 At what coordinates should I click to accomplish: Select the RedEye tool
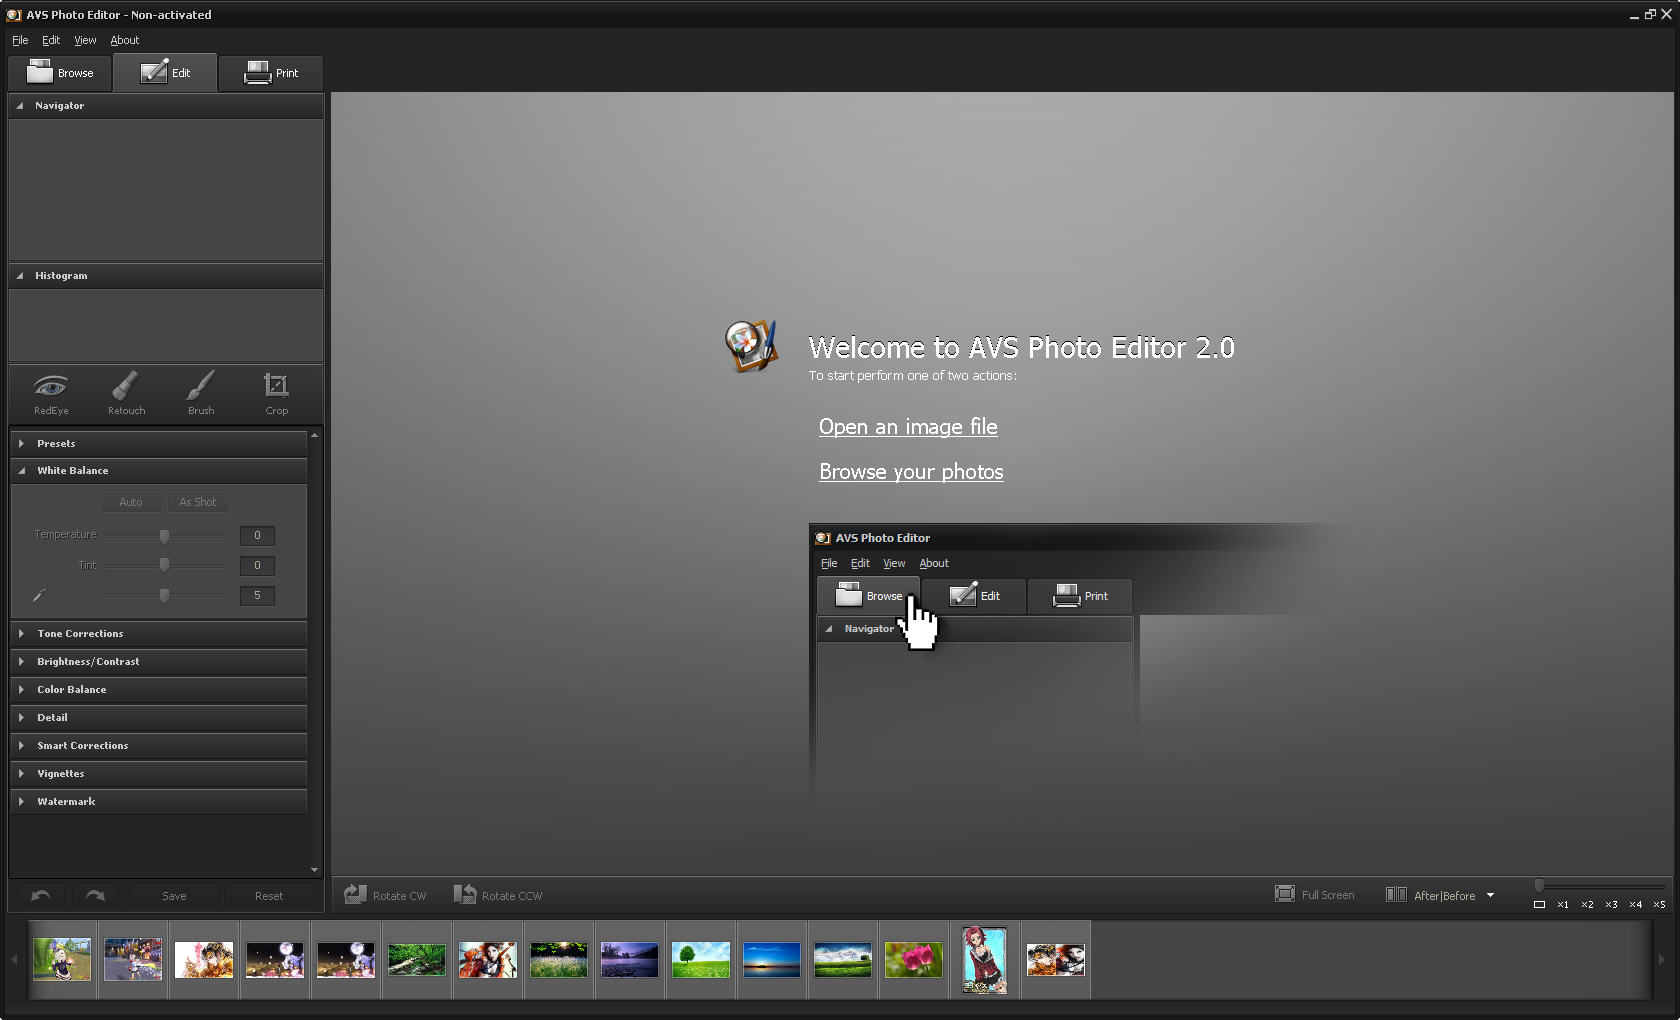(51, 394)
